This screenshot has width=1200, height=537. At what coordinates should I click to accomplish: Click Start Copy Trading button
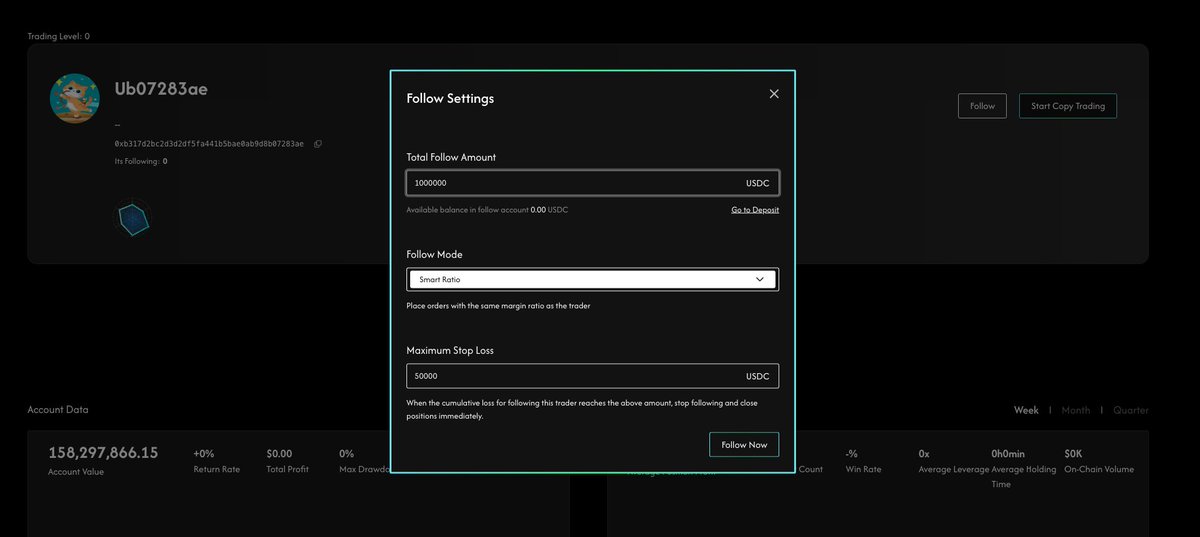click(x=1068, y=106)
